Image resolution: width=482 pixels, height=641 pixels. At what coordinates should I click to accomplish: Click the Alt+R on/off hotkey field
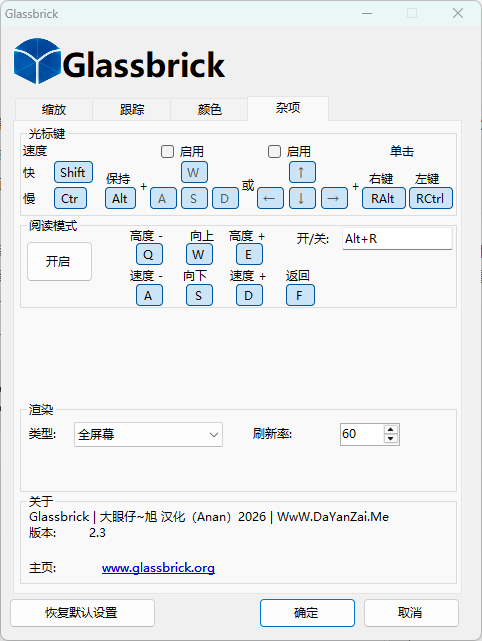click(397, 238)
